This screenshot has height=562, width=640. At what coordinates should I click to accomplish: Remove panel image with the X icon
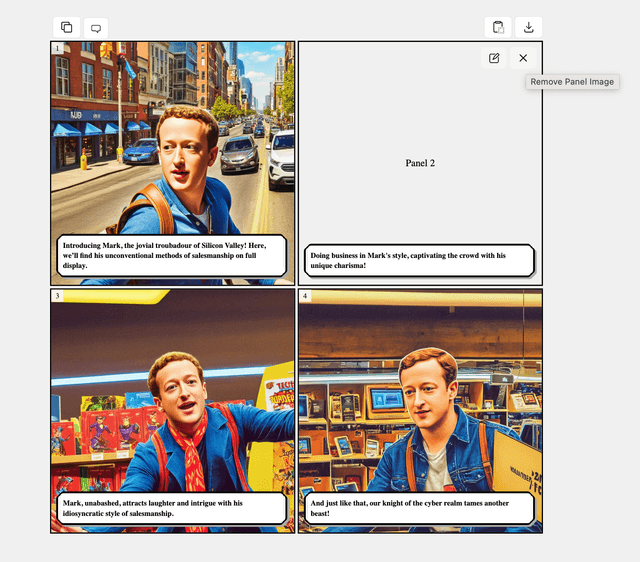click(x=523, y=58)
